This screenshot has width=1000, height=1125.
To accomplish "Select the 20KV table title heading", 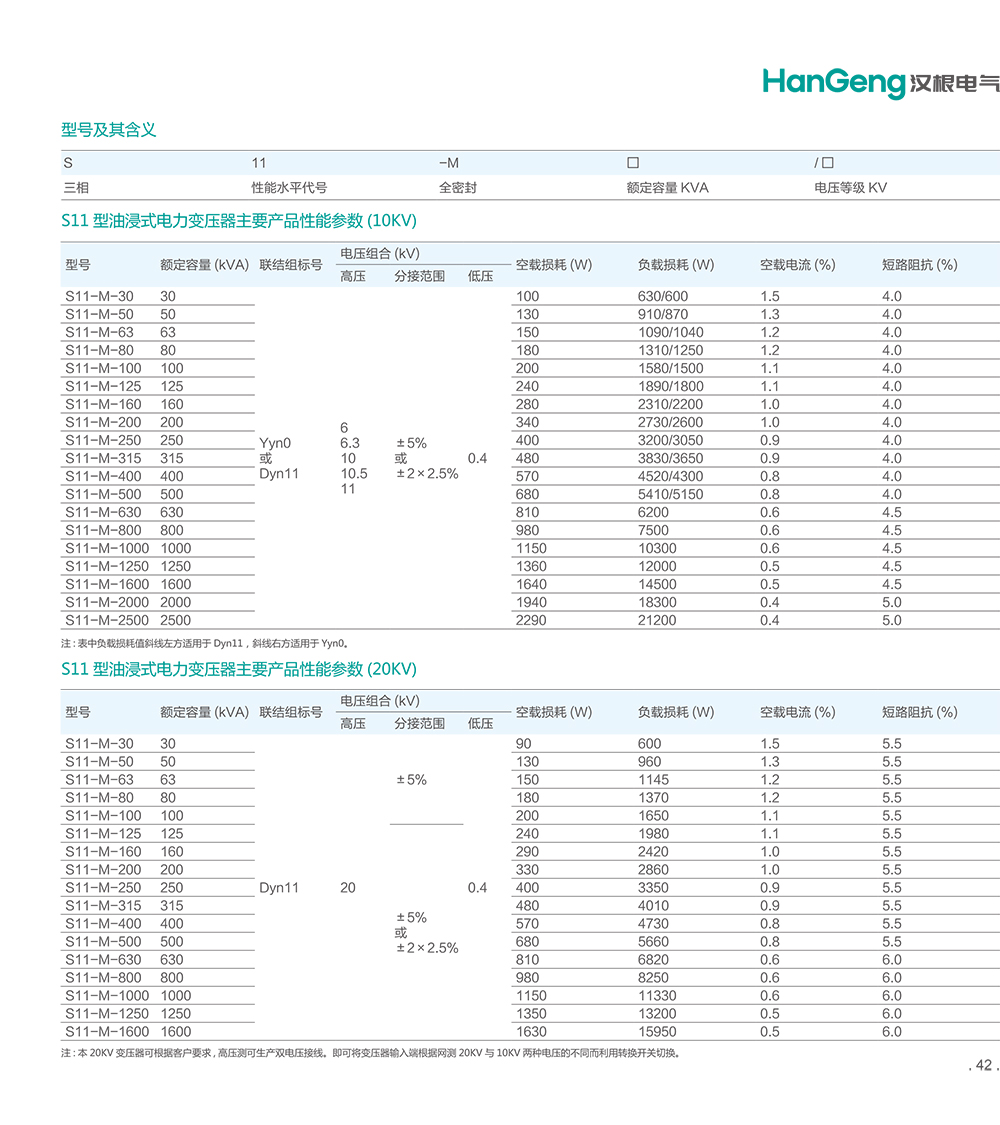I will pos(239,669).
